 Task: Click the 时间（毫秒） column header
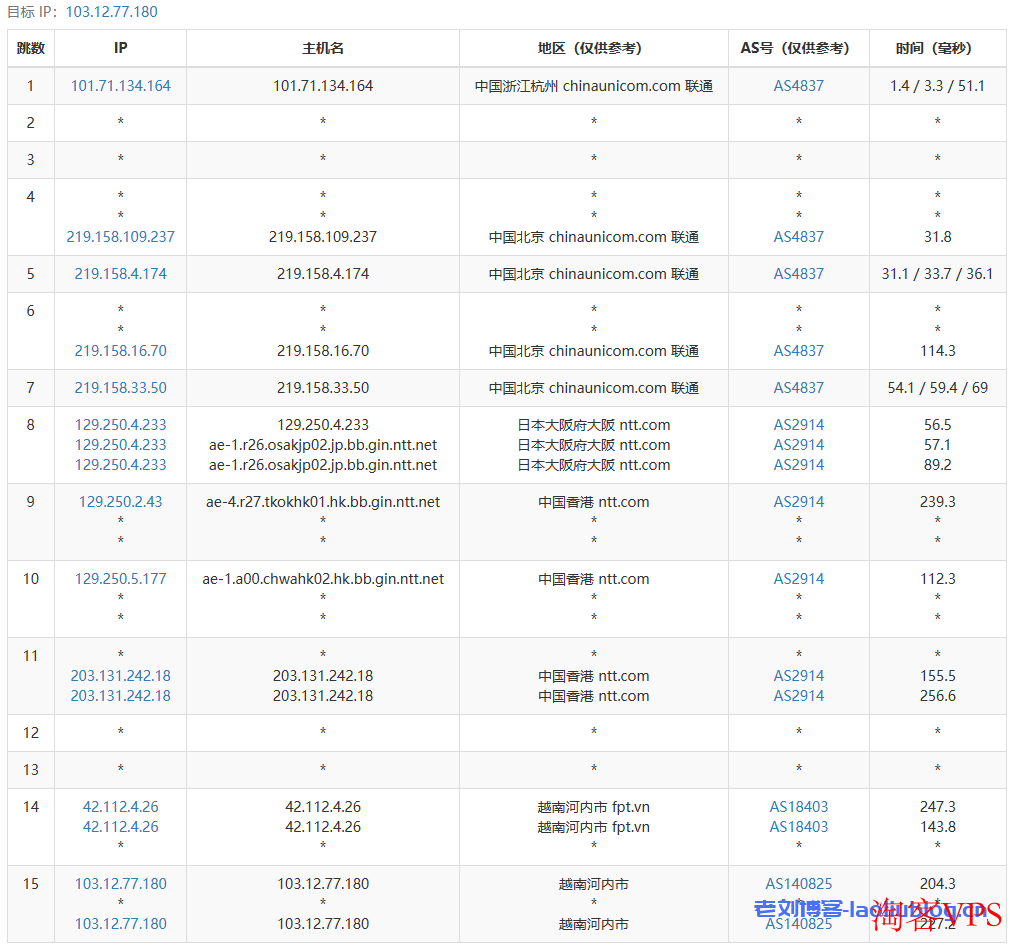(x=937, y=48)
